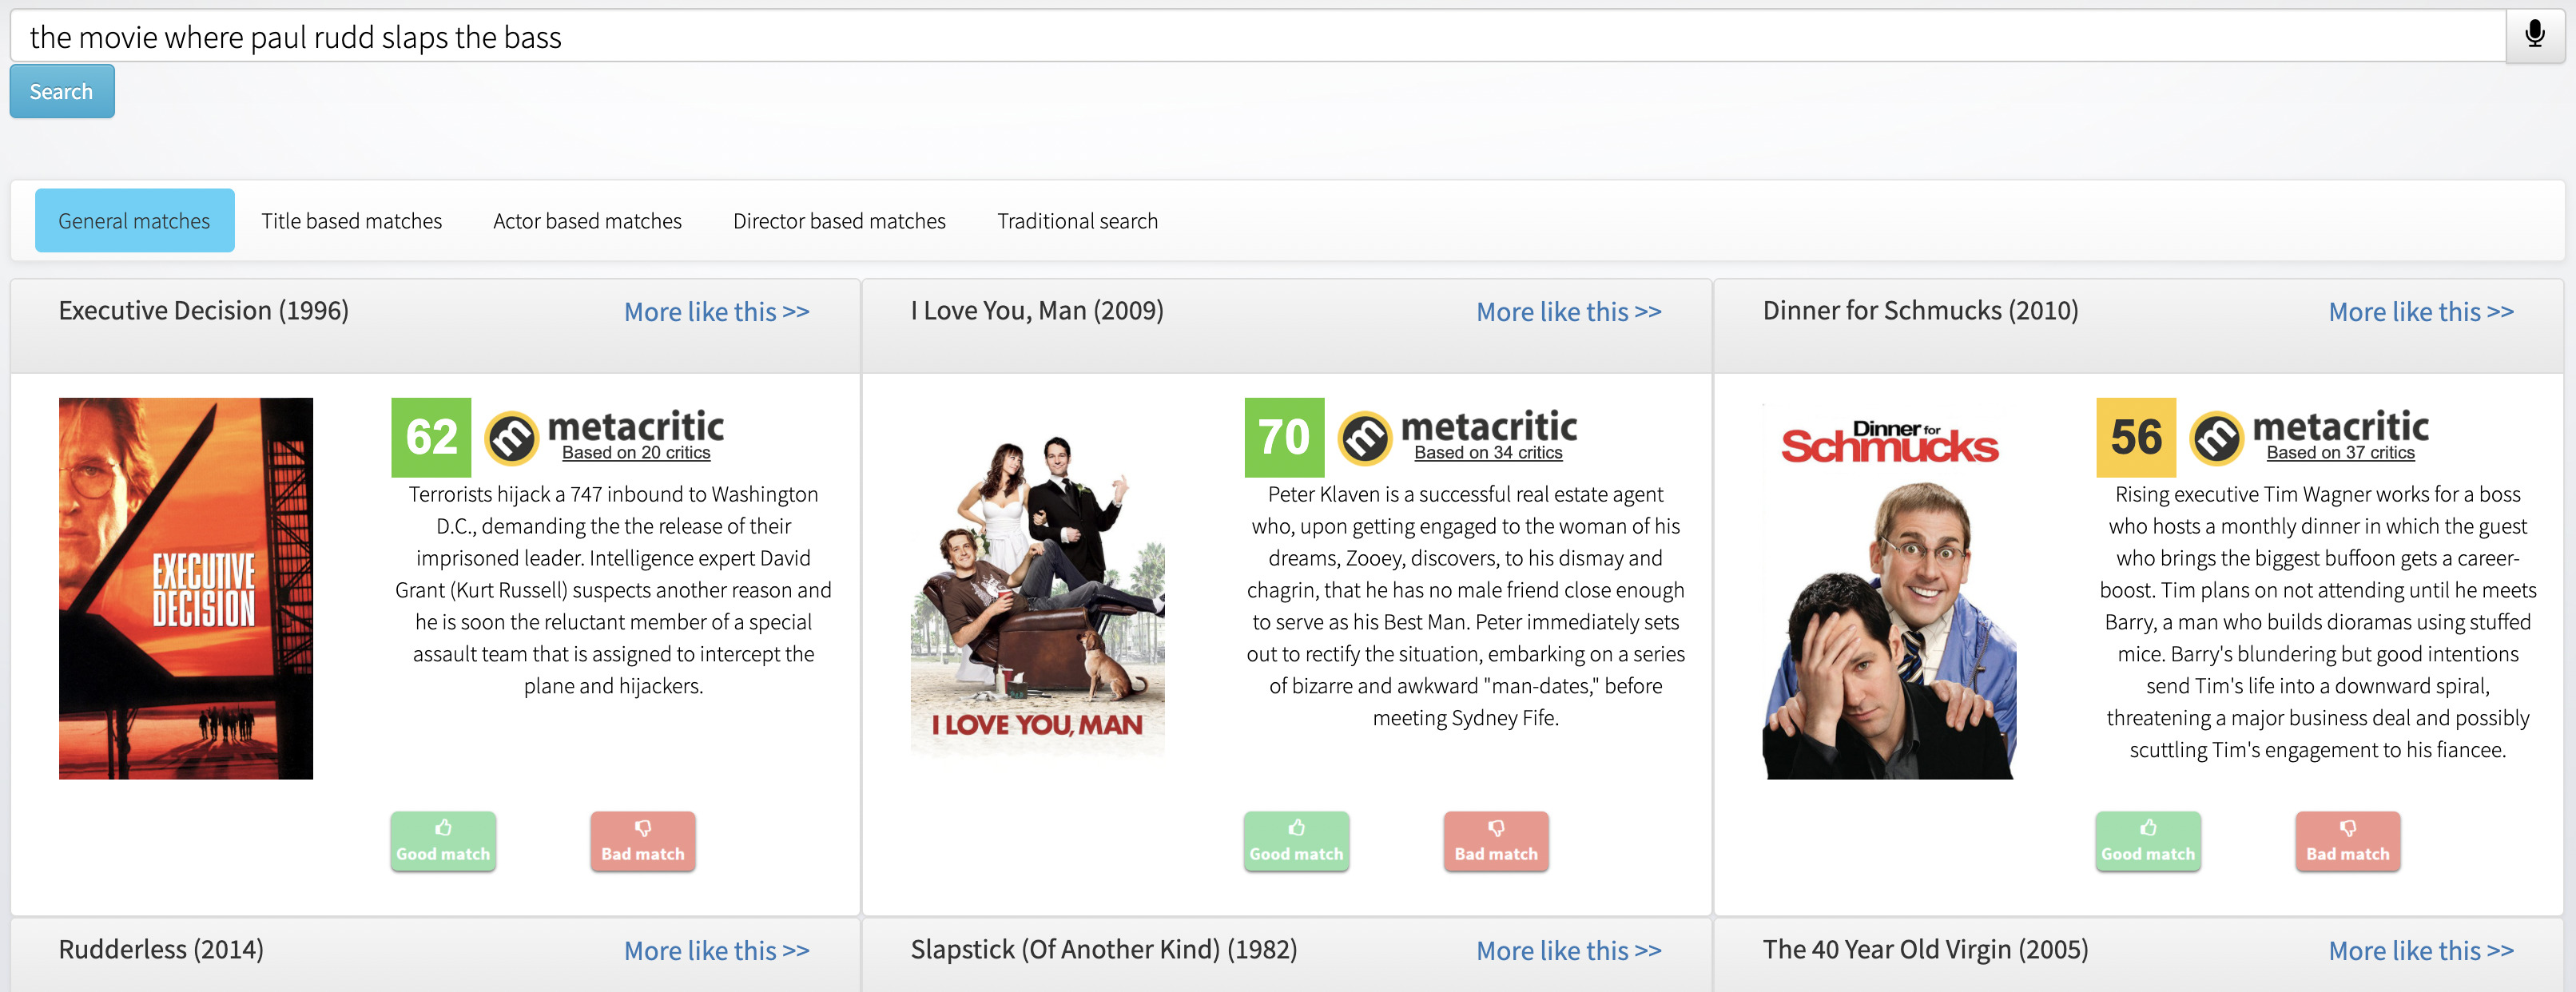Image resolution: width=2576 pixels, height=992 pixels.
Task: Click Based on 20 critics link
Action: pos(636,452)
